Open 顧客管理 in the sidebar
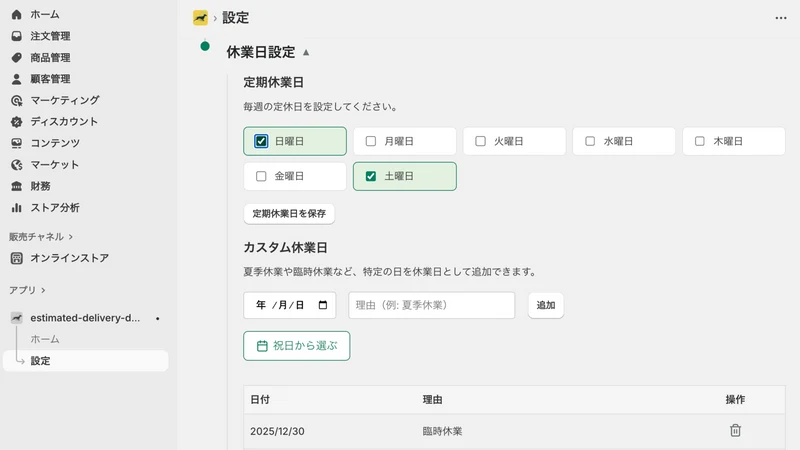 [x=50, y=79]
